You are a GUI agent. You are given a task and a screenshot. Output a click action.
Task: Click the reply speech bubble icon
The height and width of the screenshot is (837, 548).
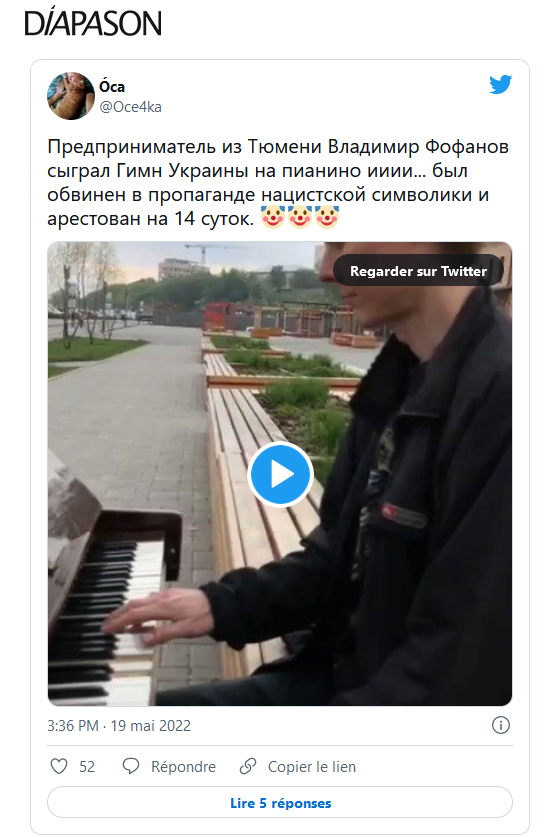click(x=131, y=767)
